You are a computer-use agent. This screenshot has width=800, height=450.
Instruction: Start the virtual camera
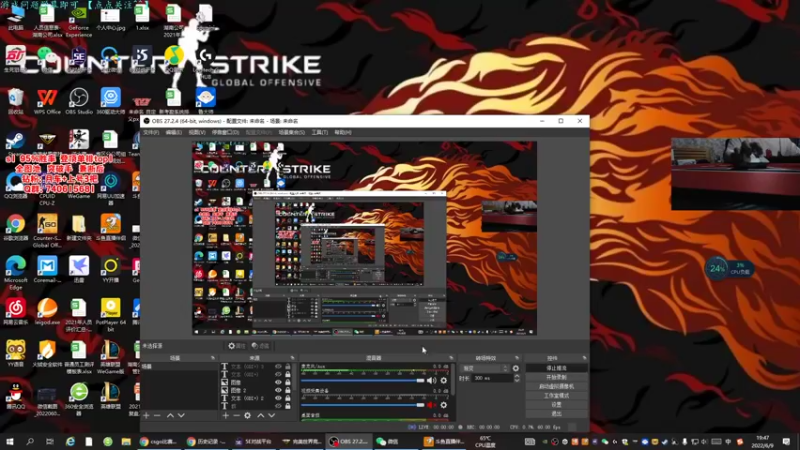[556, 386]
